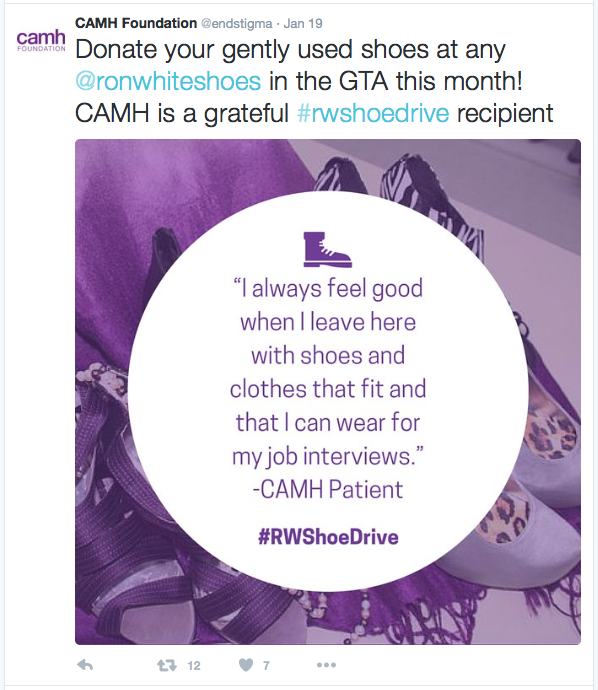
Task: Retweet this post using the retweet icon
Action: [167, 665]
